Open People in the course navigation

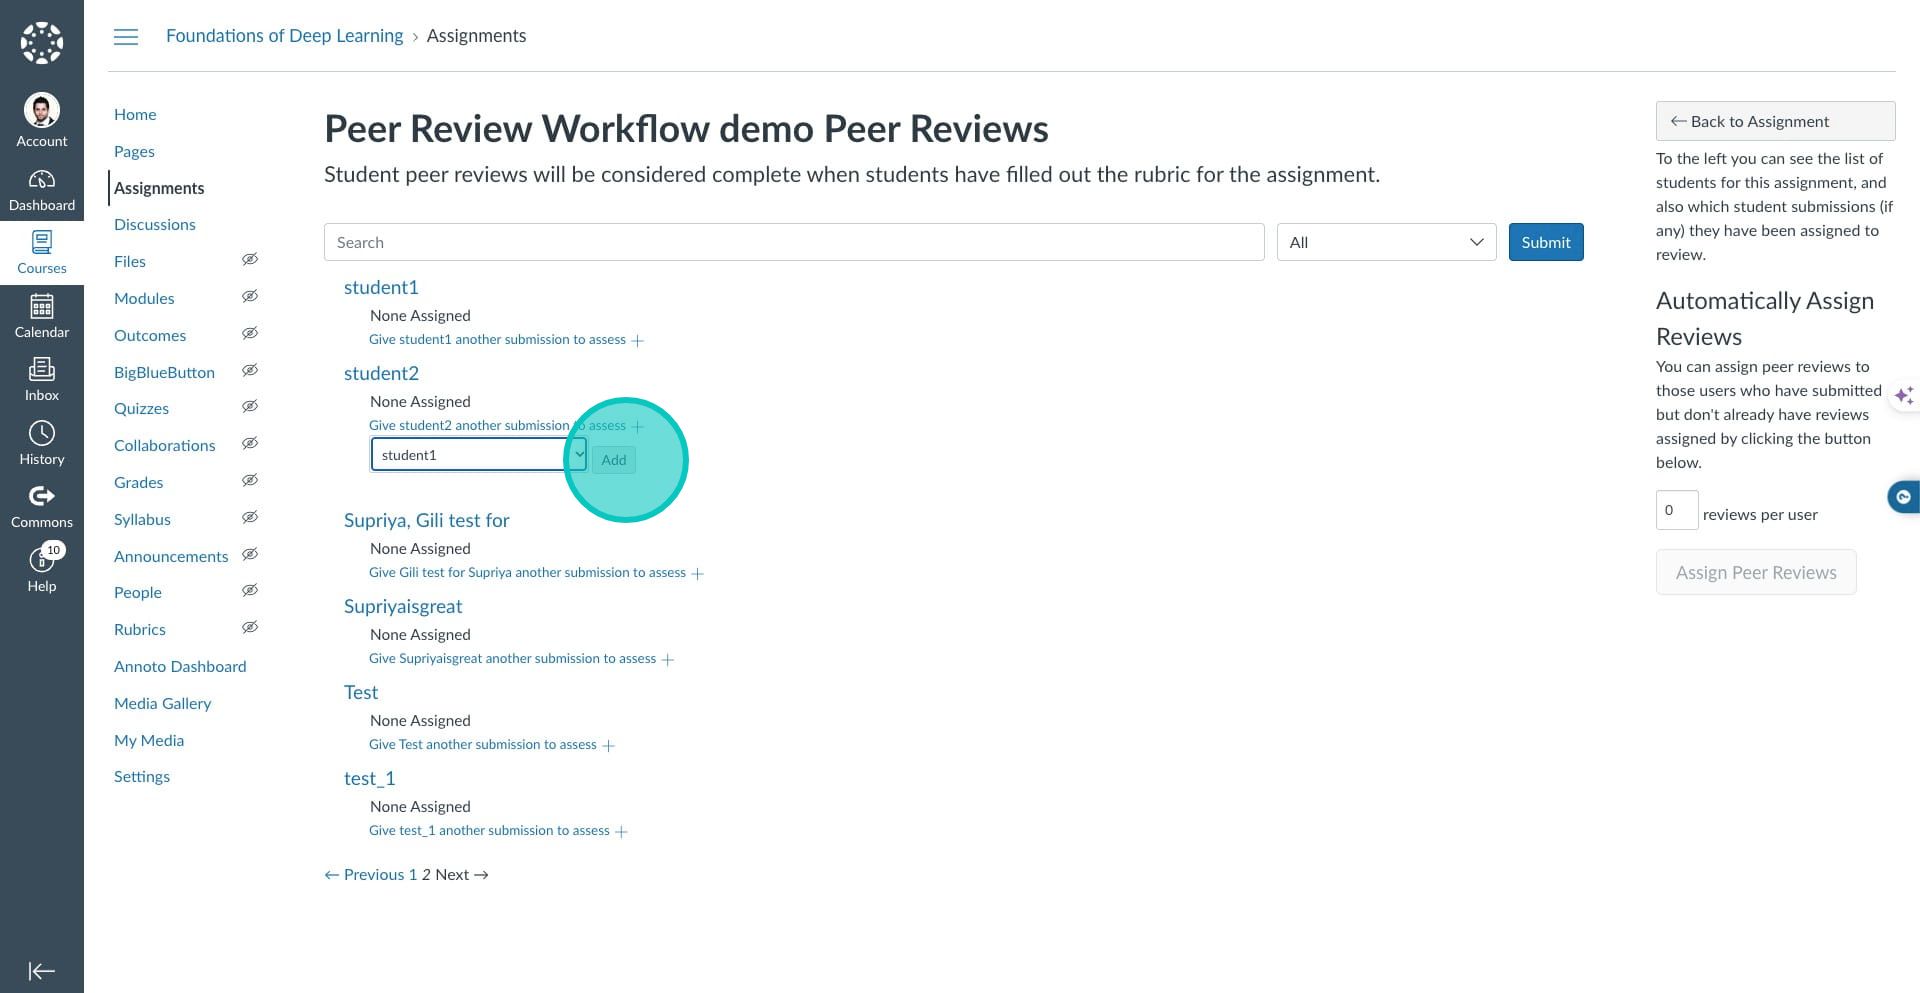click(138, 593)
